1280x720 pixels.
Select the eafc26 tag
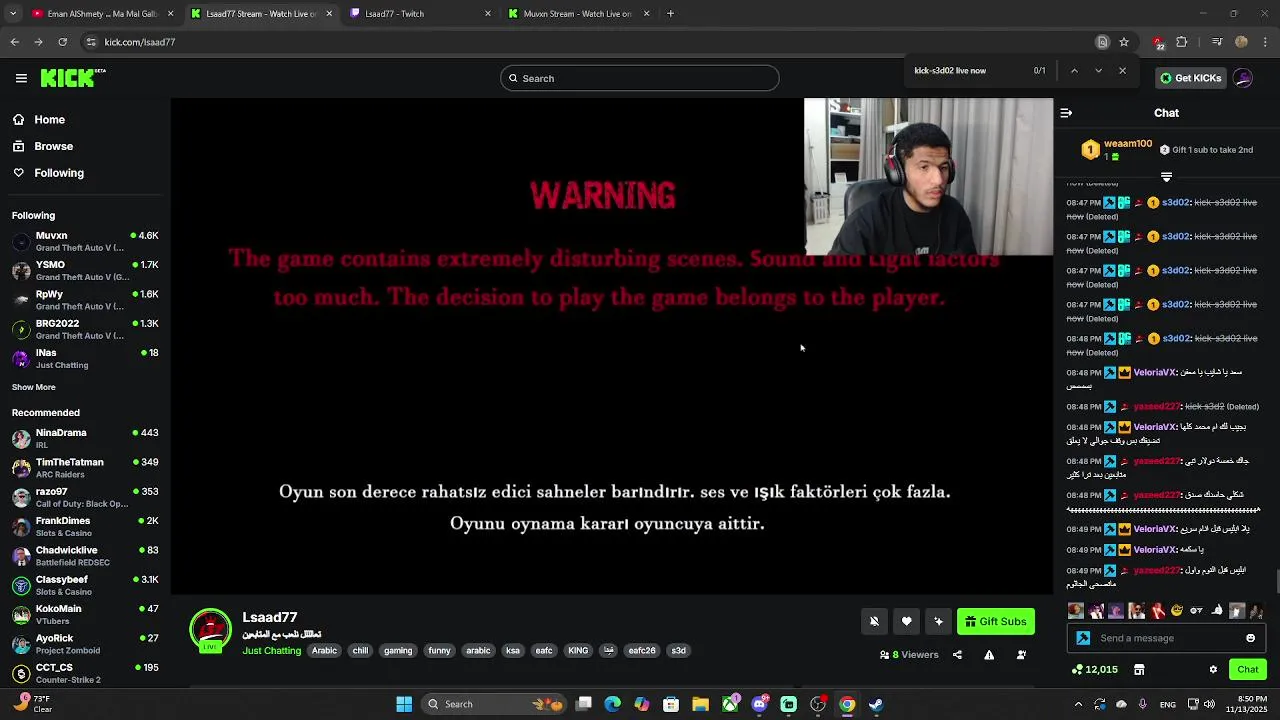pyautogui.click(x=642, y=650)
